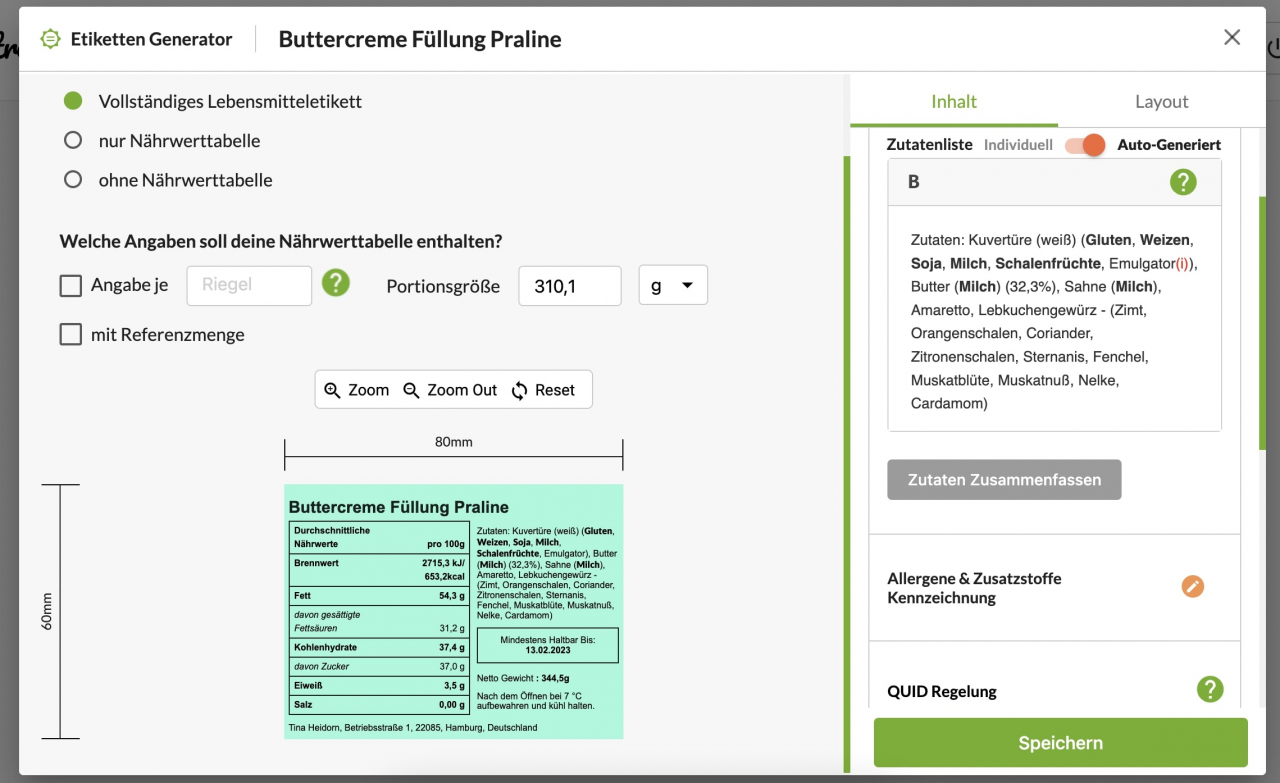Screen dimensions: 1280x783
Task: Open the QUID Regelung help icon
Action: point(1210,690)
